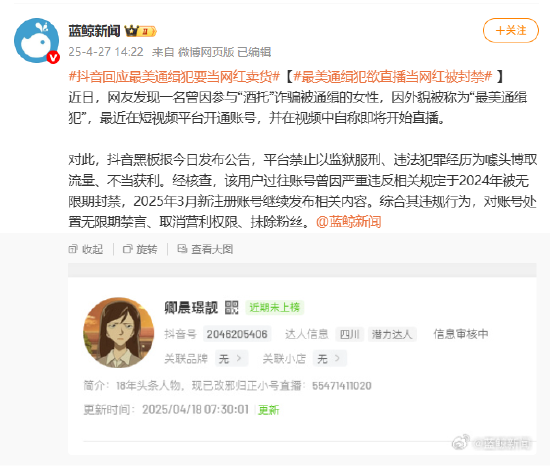Screen dimensions: 550x467
Task: Select the 四川 region tag
Action: (350, 334)
